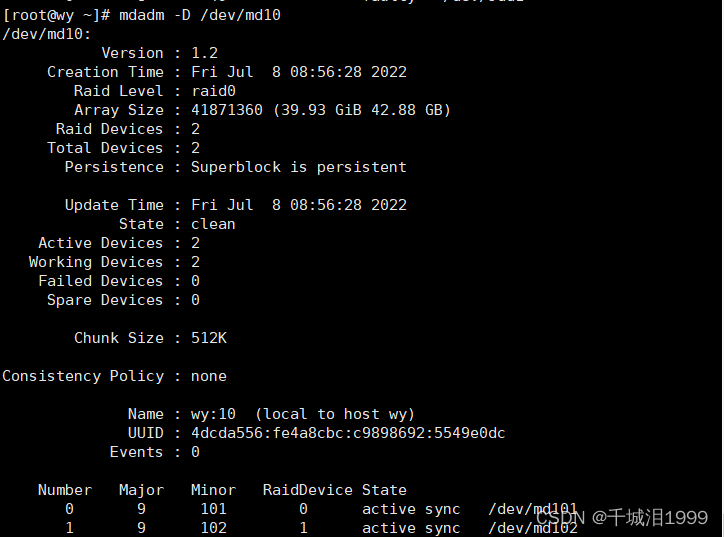Screen dimensions: 724x537
Task: Click the Total Devices label
Action: pyautogui.click(x=105, y=148)
